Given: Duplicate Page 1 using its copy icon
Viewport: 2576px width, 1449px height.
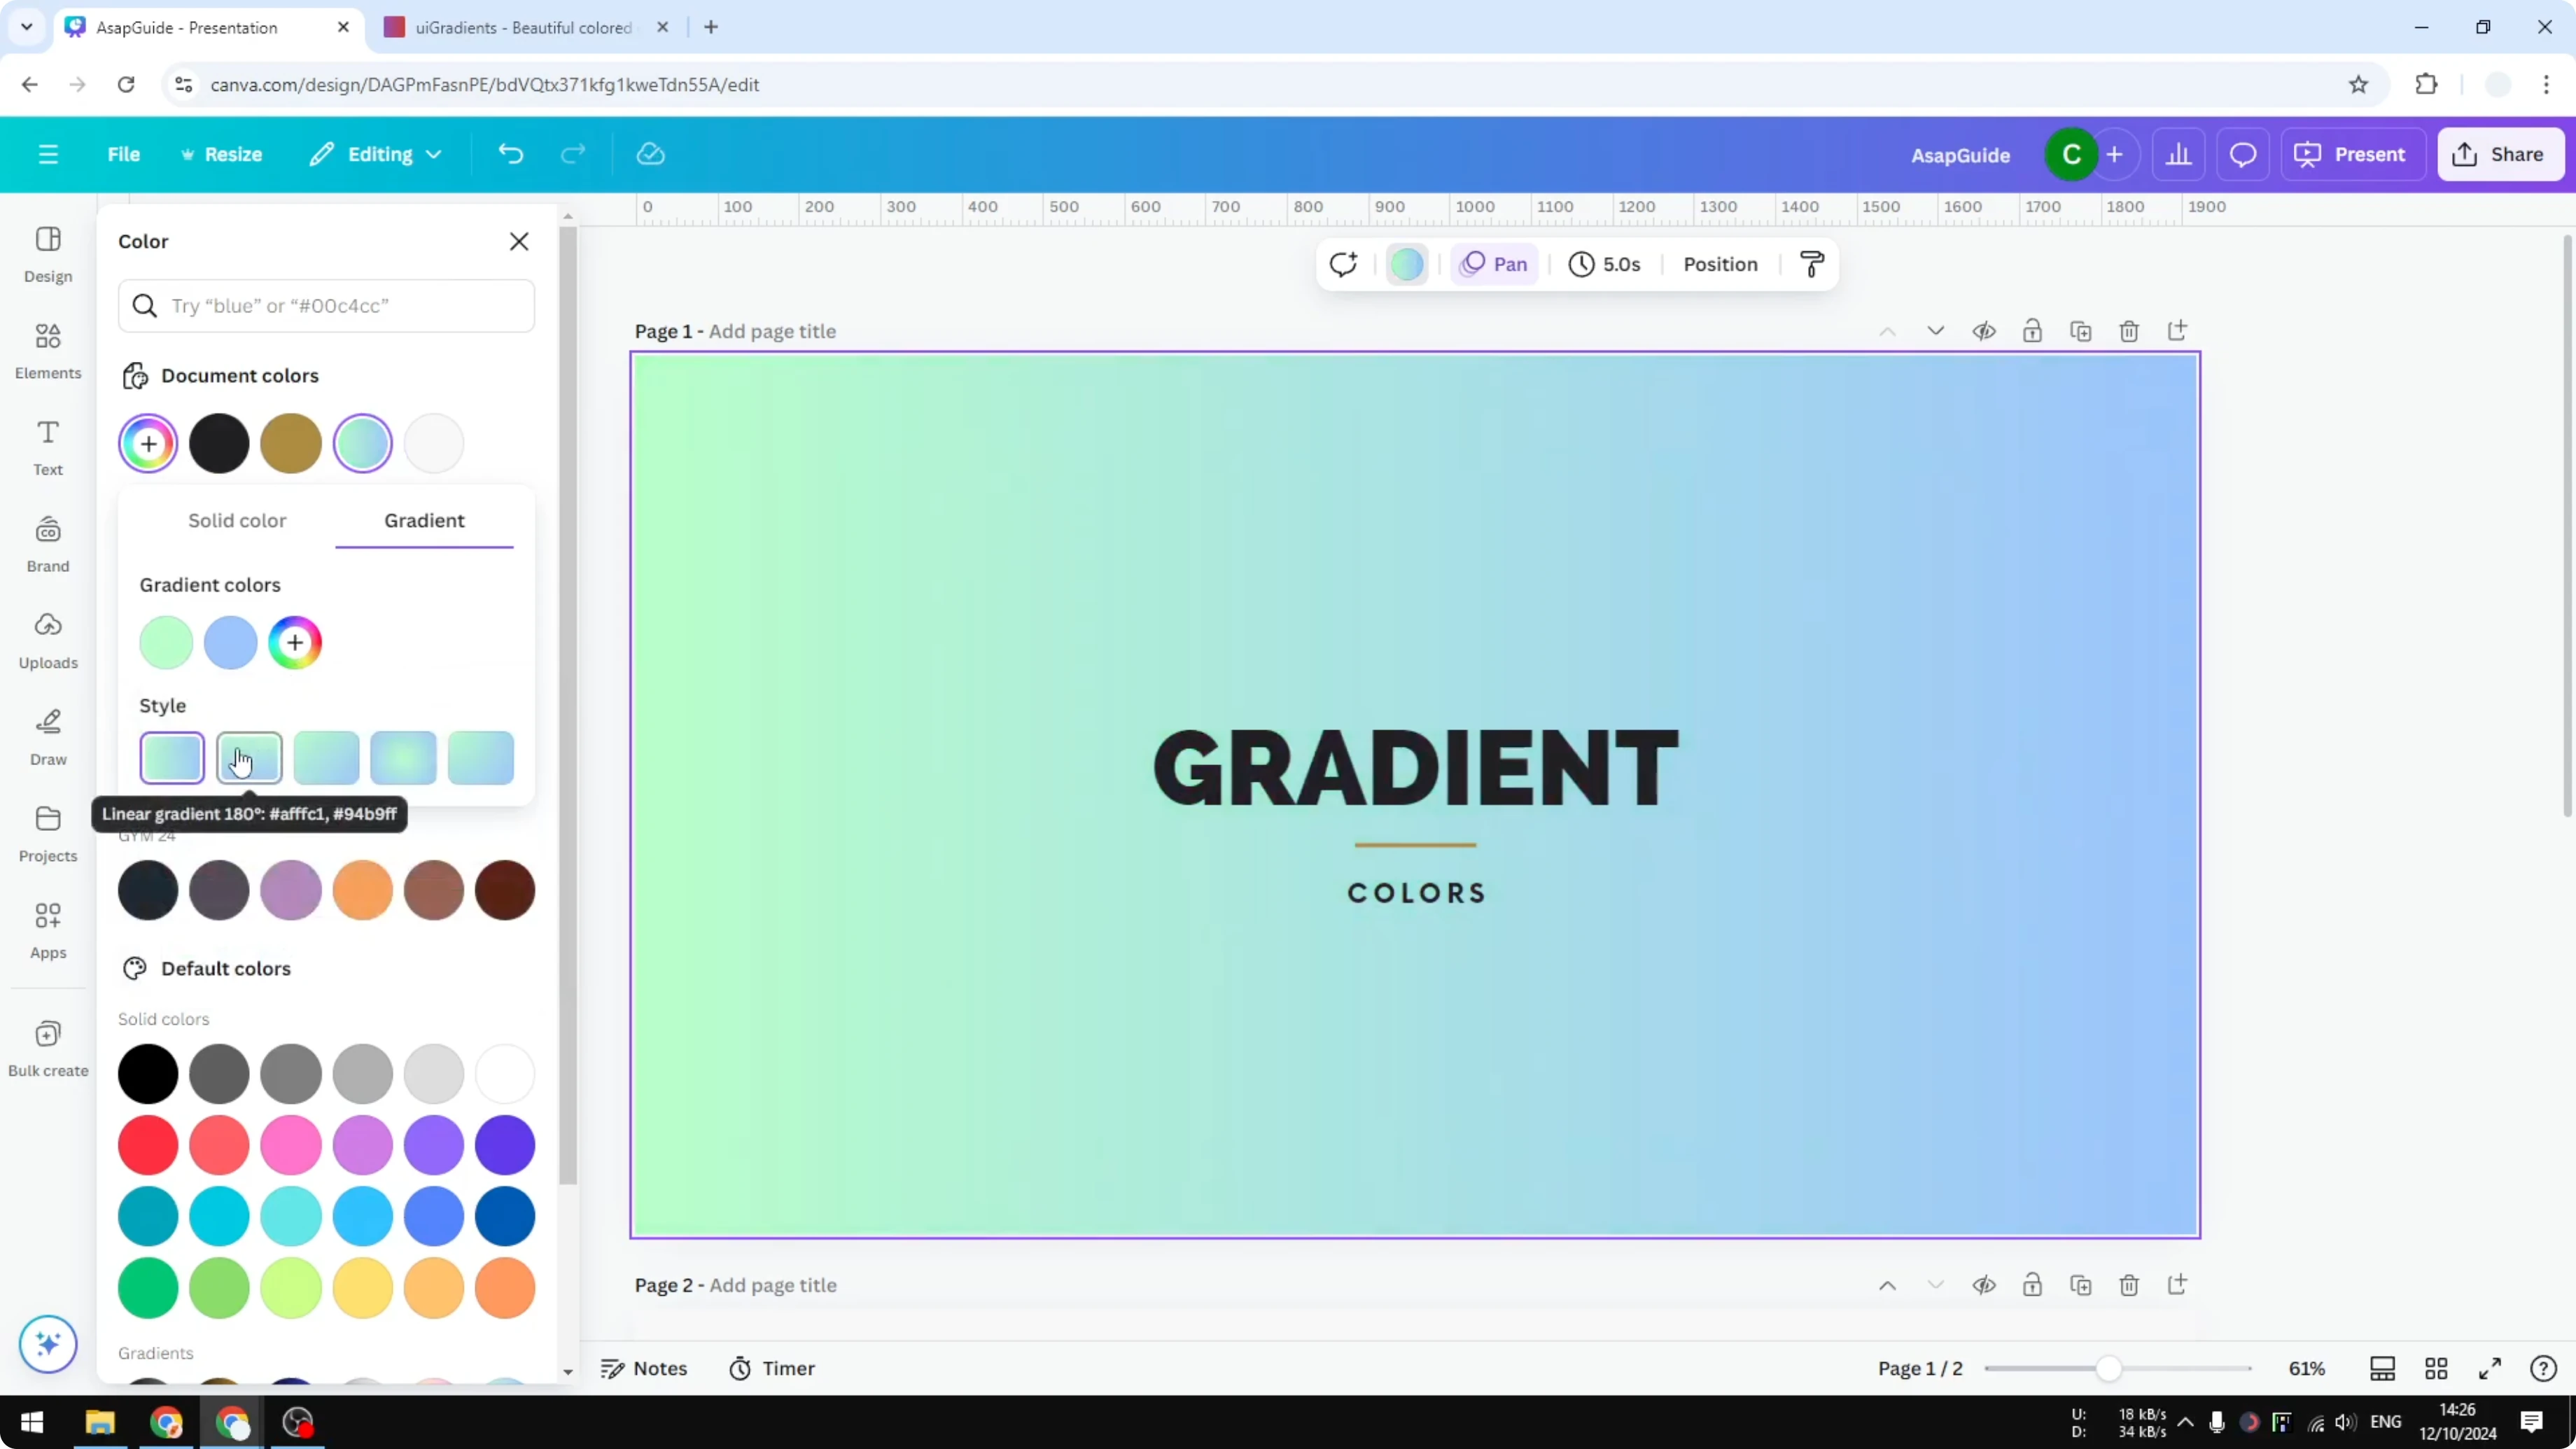Looking at the screenshot, I should pyautogui.click(x=2080, y=330).
